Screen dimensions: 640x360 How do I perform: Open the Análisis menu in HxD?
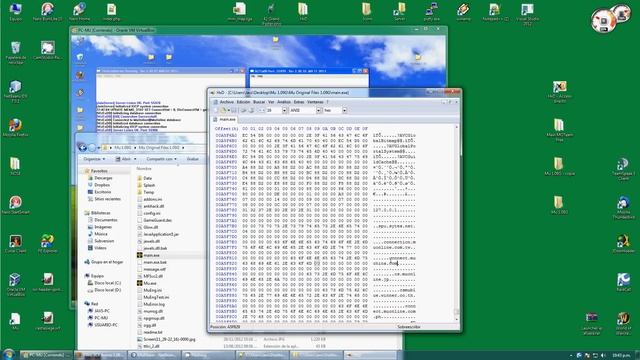pyautogui.click(x=284, y=102)
